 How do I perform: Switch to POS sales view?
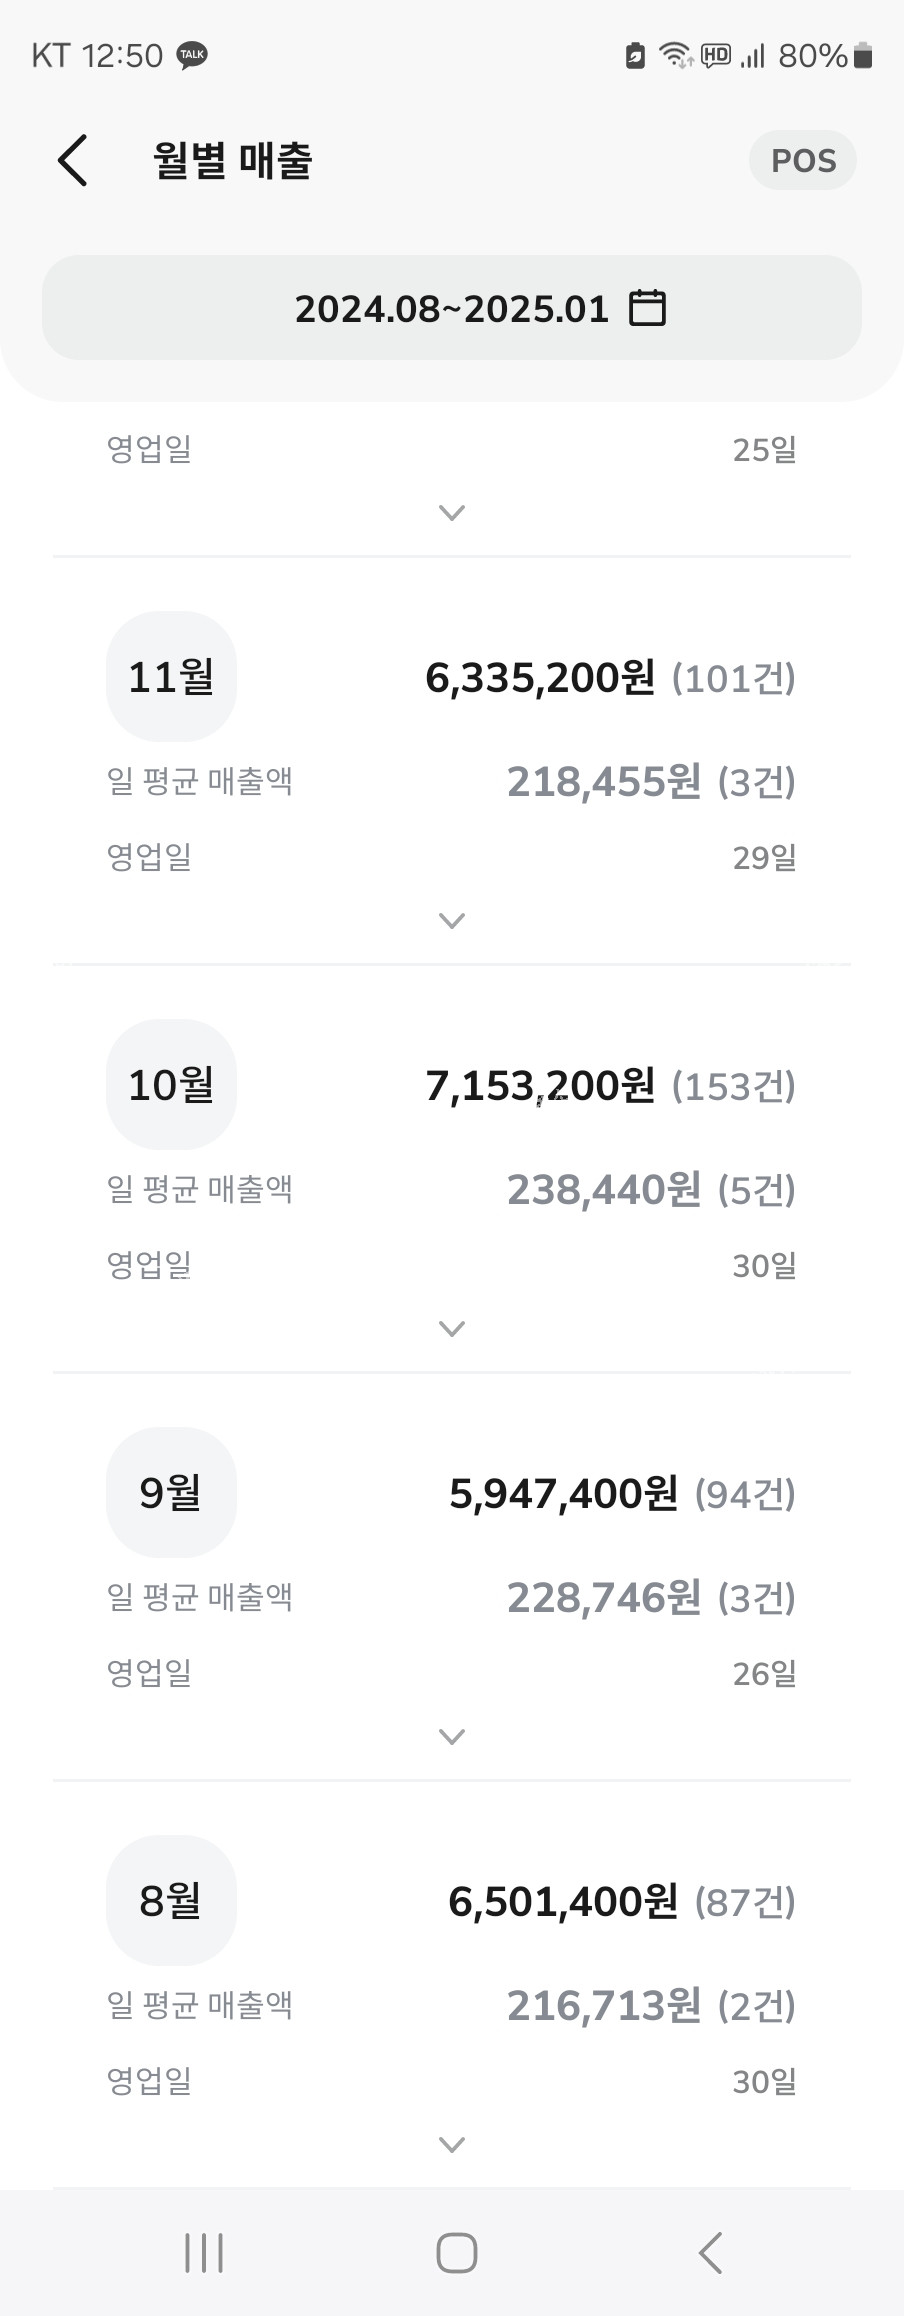click(x=803, y=160)
